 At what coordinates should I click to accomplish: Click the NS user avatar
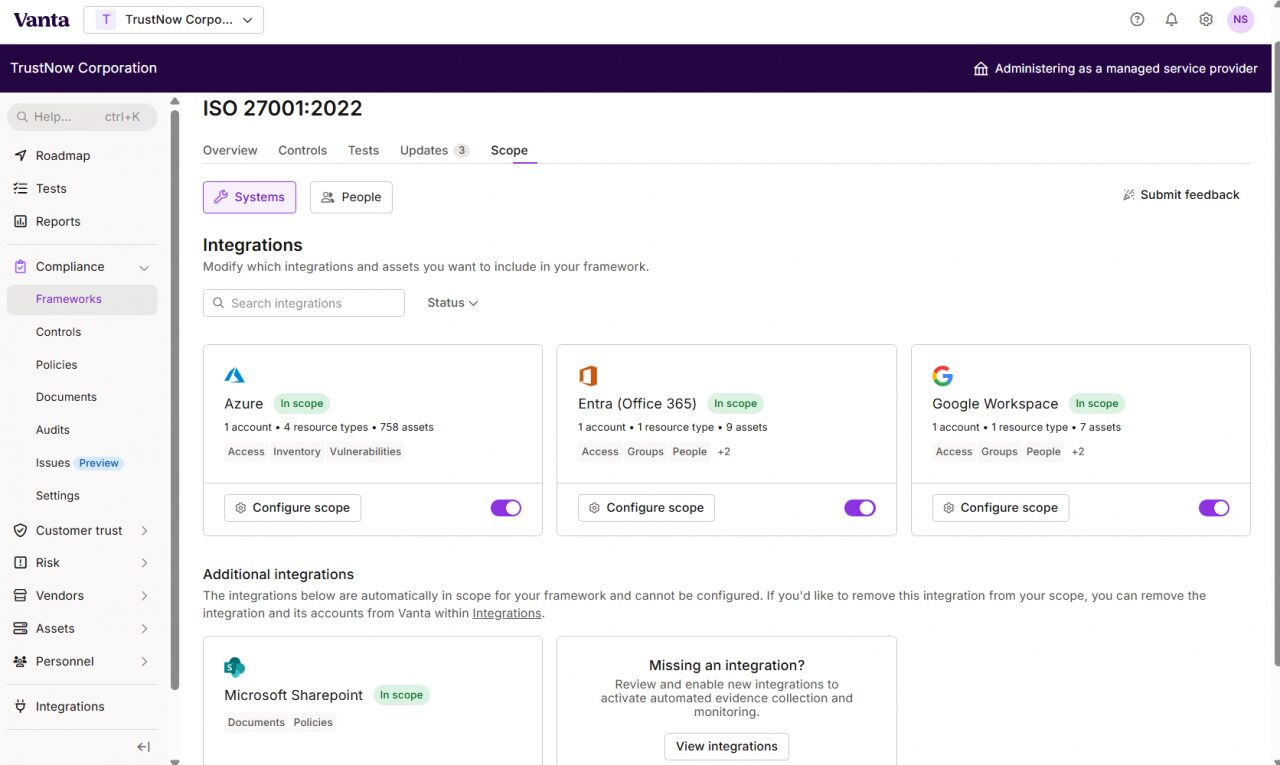click(1240, 20)
